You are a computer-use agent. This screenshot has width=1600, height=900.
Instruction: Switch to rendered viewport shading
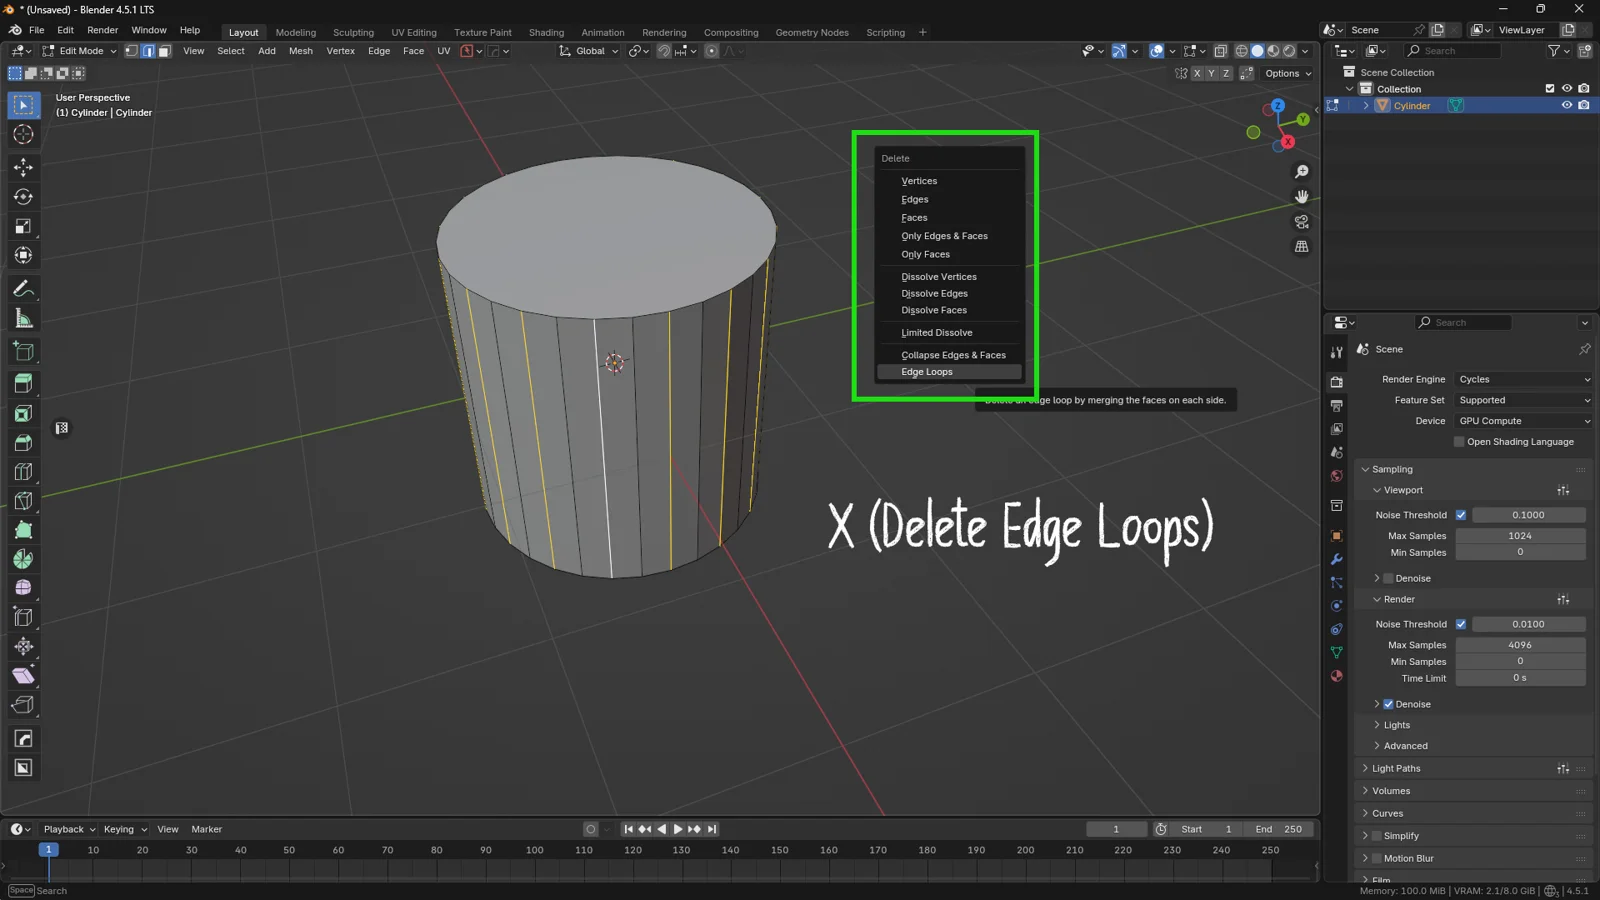(x=1289, y=51)
